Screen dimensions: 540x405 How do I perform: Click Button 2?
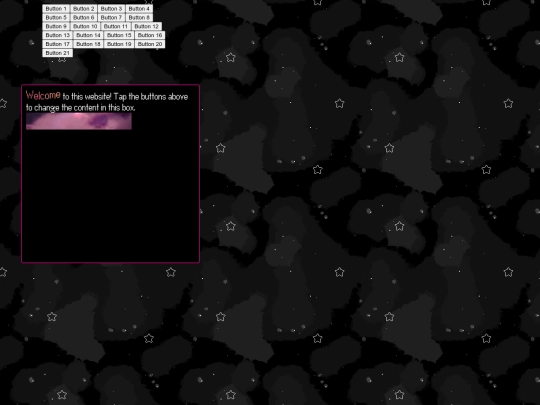[84, 9]
